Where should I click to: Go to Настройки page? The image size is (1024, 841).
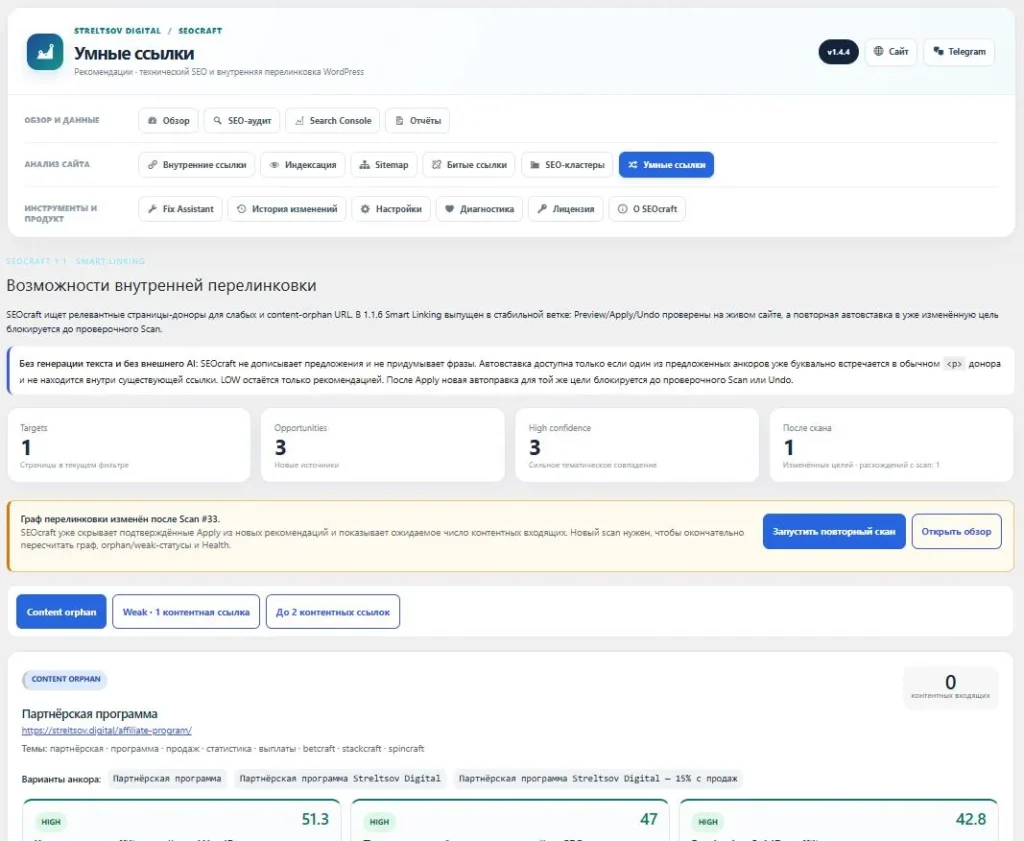click(391, 209)
